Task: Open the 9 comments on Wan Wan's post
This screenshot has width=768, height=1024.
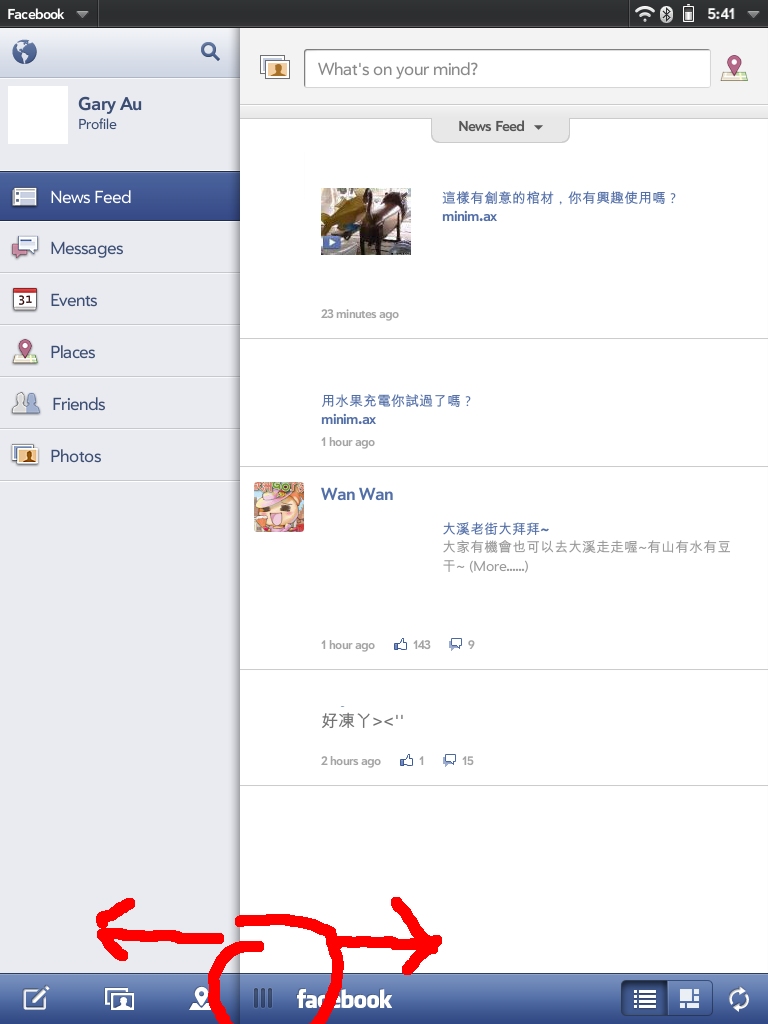Action: 461,645
